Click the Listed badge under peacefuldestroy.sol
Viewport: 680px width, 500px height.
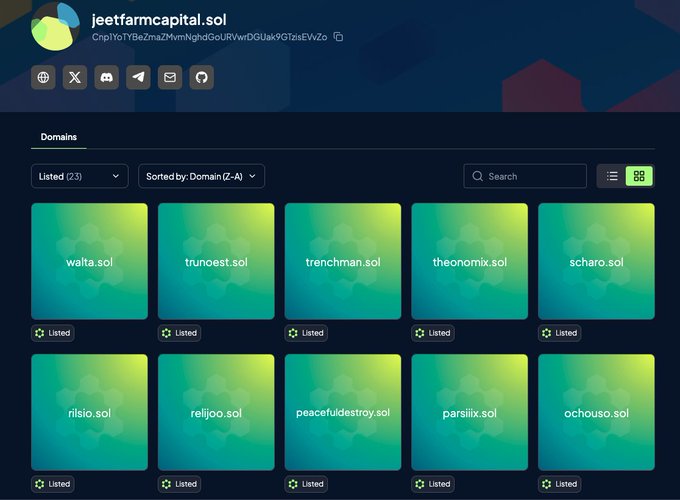(306, 484)
